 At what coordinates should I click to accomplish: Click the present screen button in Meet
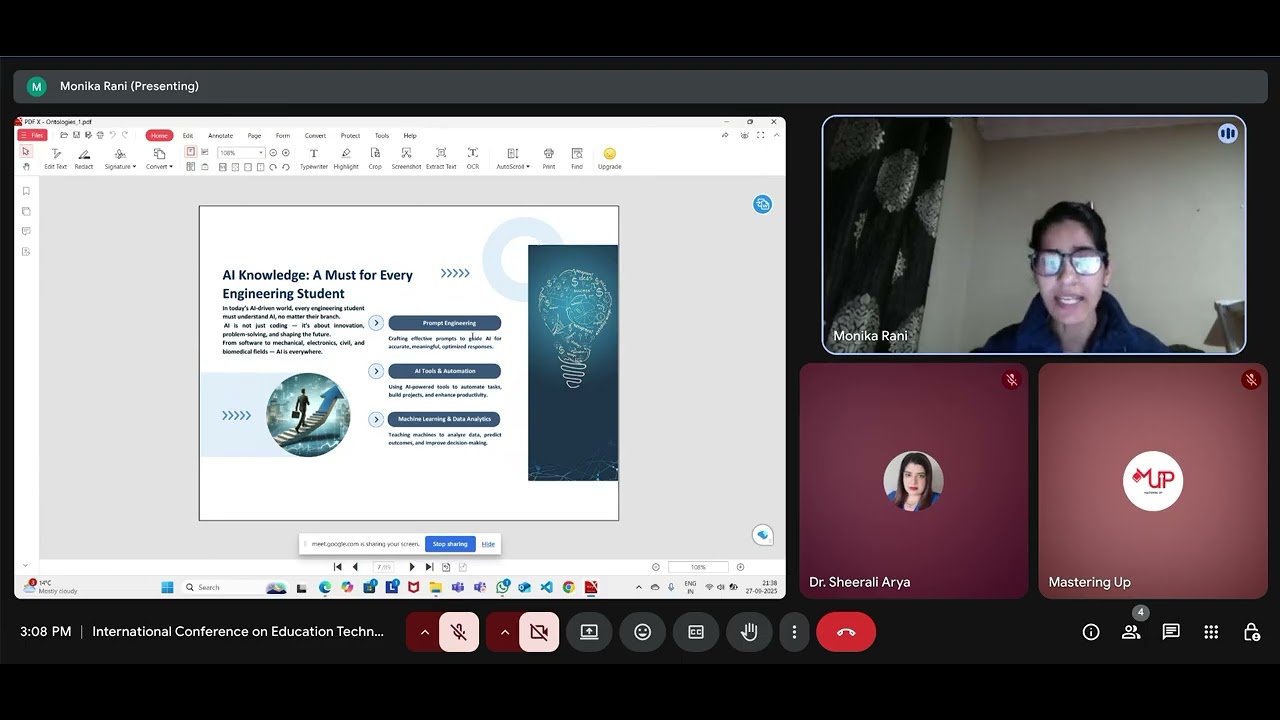click(589, 632)
